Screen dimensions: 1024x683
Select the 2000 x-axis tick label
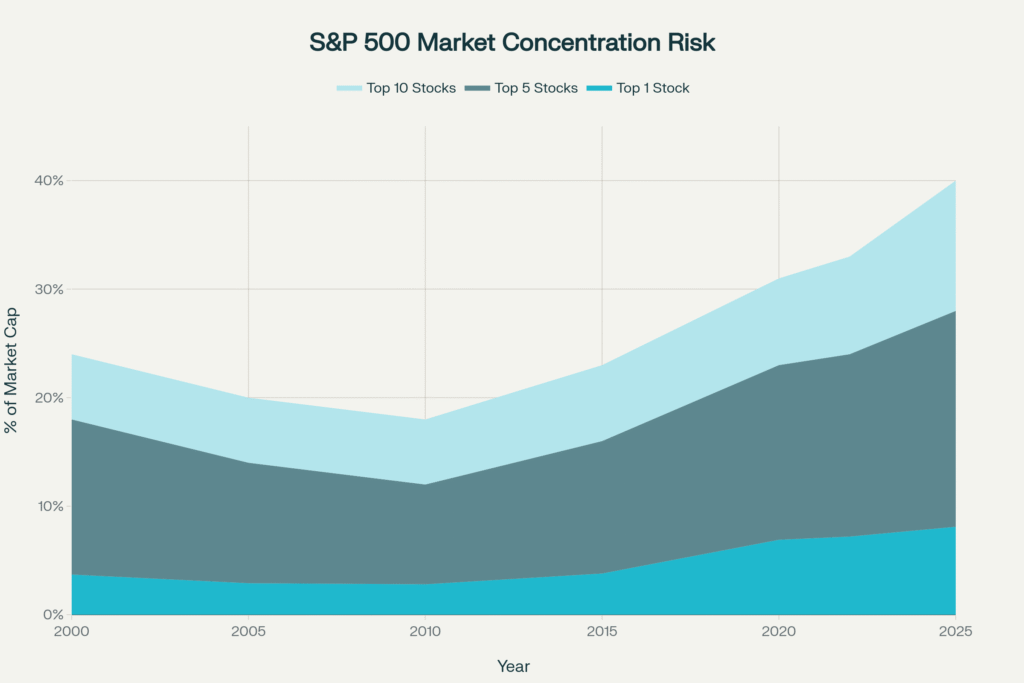(x=71, y=632)
